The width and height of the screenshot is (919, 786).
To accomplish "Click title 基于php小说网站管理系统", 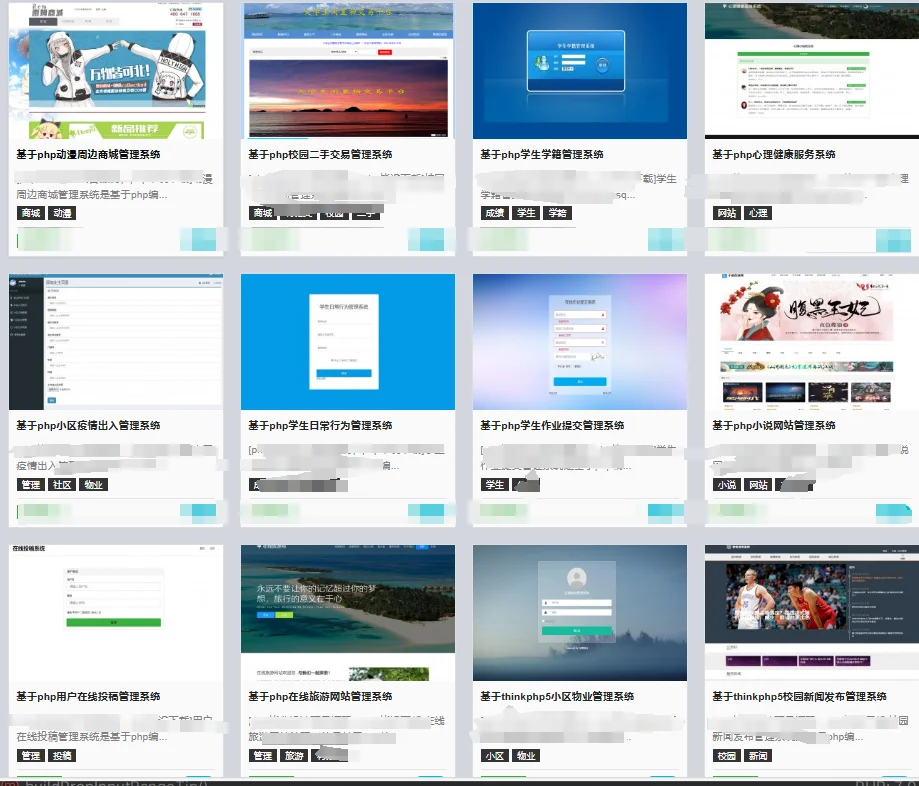I will (x=774, y=426).
